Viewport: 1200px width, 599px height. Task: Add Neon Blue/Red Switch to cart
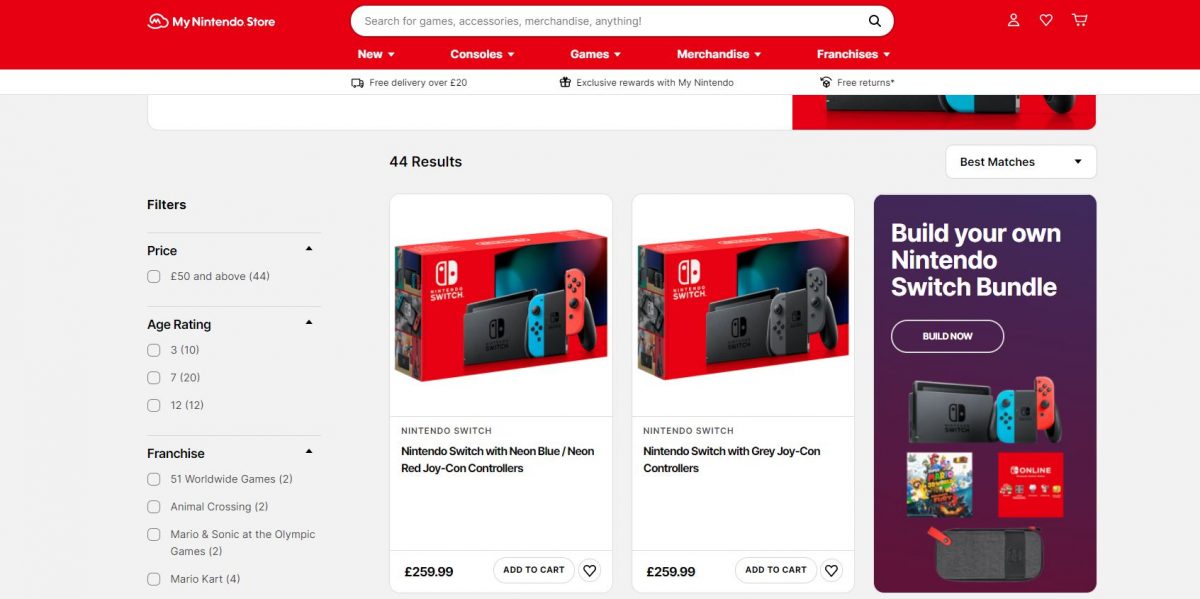(x=534, y=570)
